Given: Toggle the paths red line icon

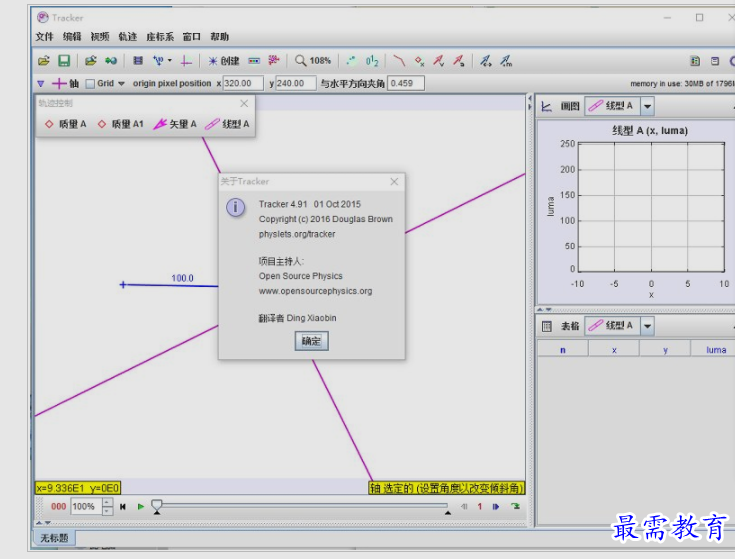Looking at the screenshot, I should point(399,60).
